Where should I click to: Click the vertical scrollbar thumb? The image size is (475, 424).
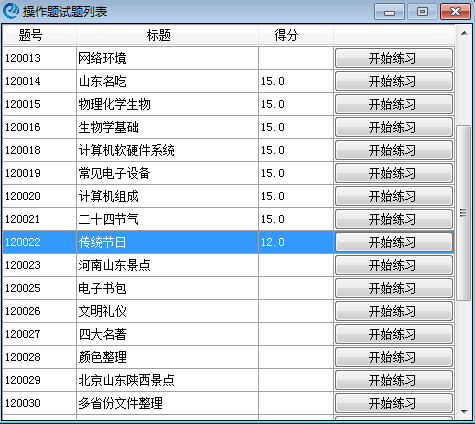point(464,213)
